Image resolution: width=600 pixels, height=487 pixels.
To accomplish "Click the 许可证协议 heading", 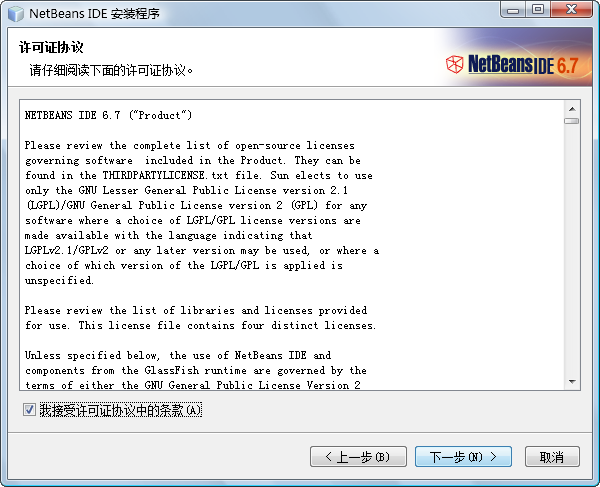I will (51, 47).
